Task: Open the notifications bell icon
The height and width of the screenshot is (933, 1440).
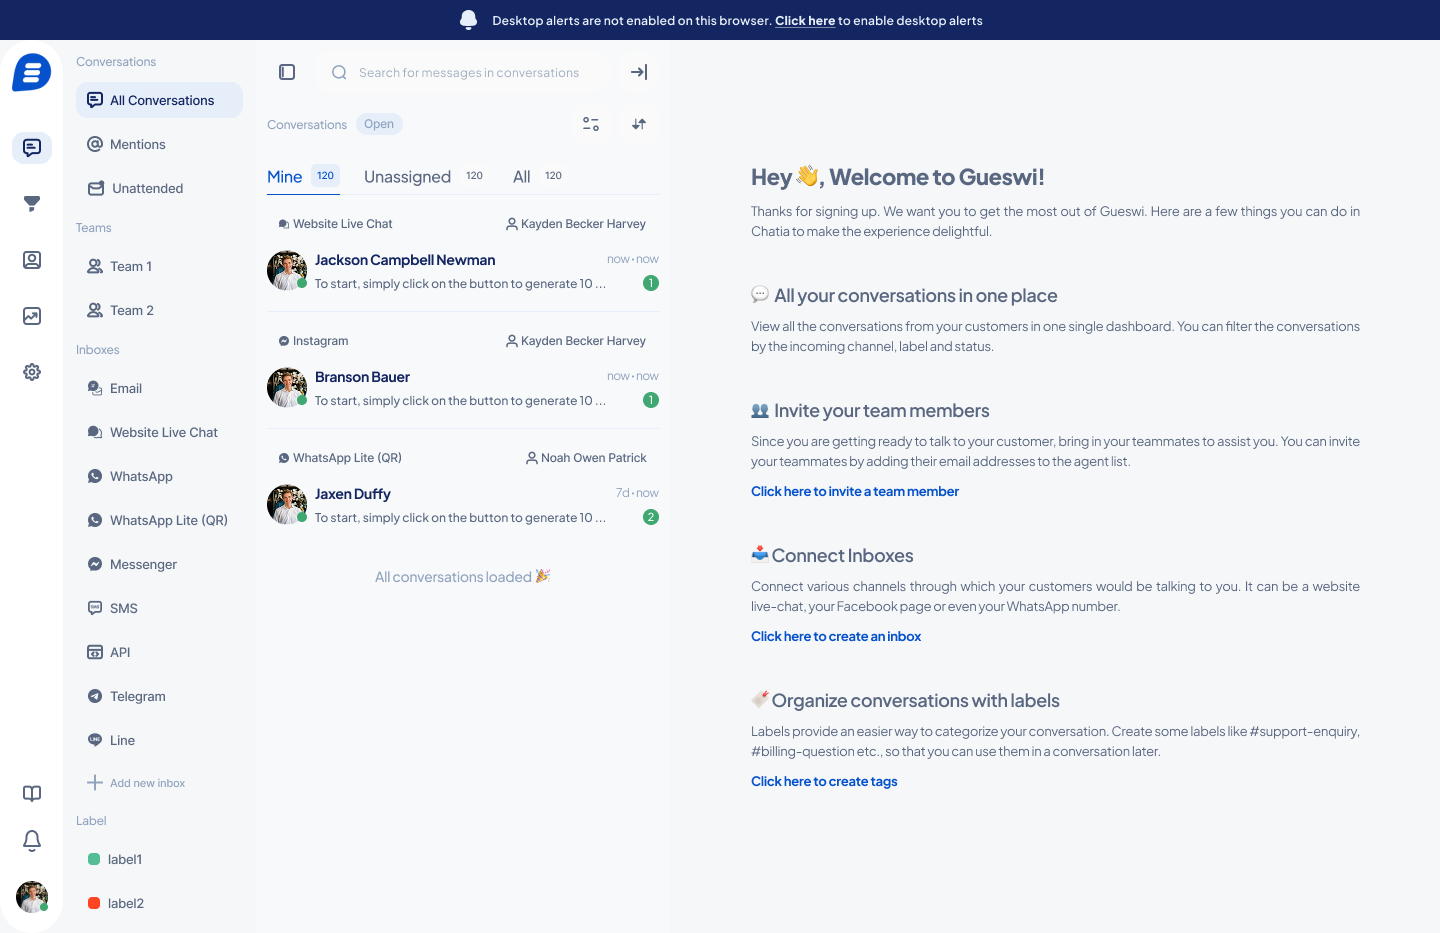Action: pos(32,840)
